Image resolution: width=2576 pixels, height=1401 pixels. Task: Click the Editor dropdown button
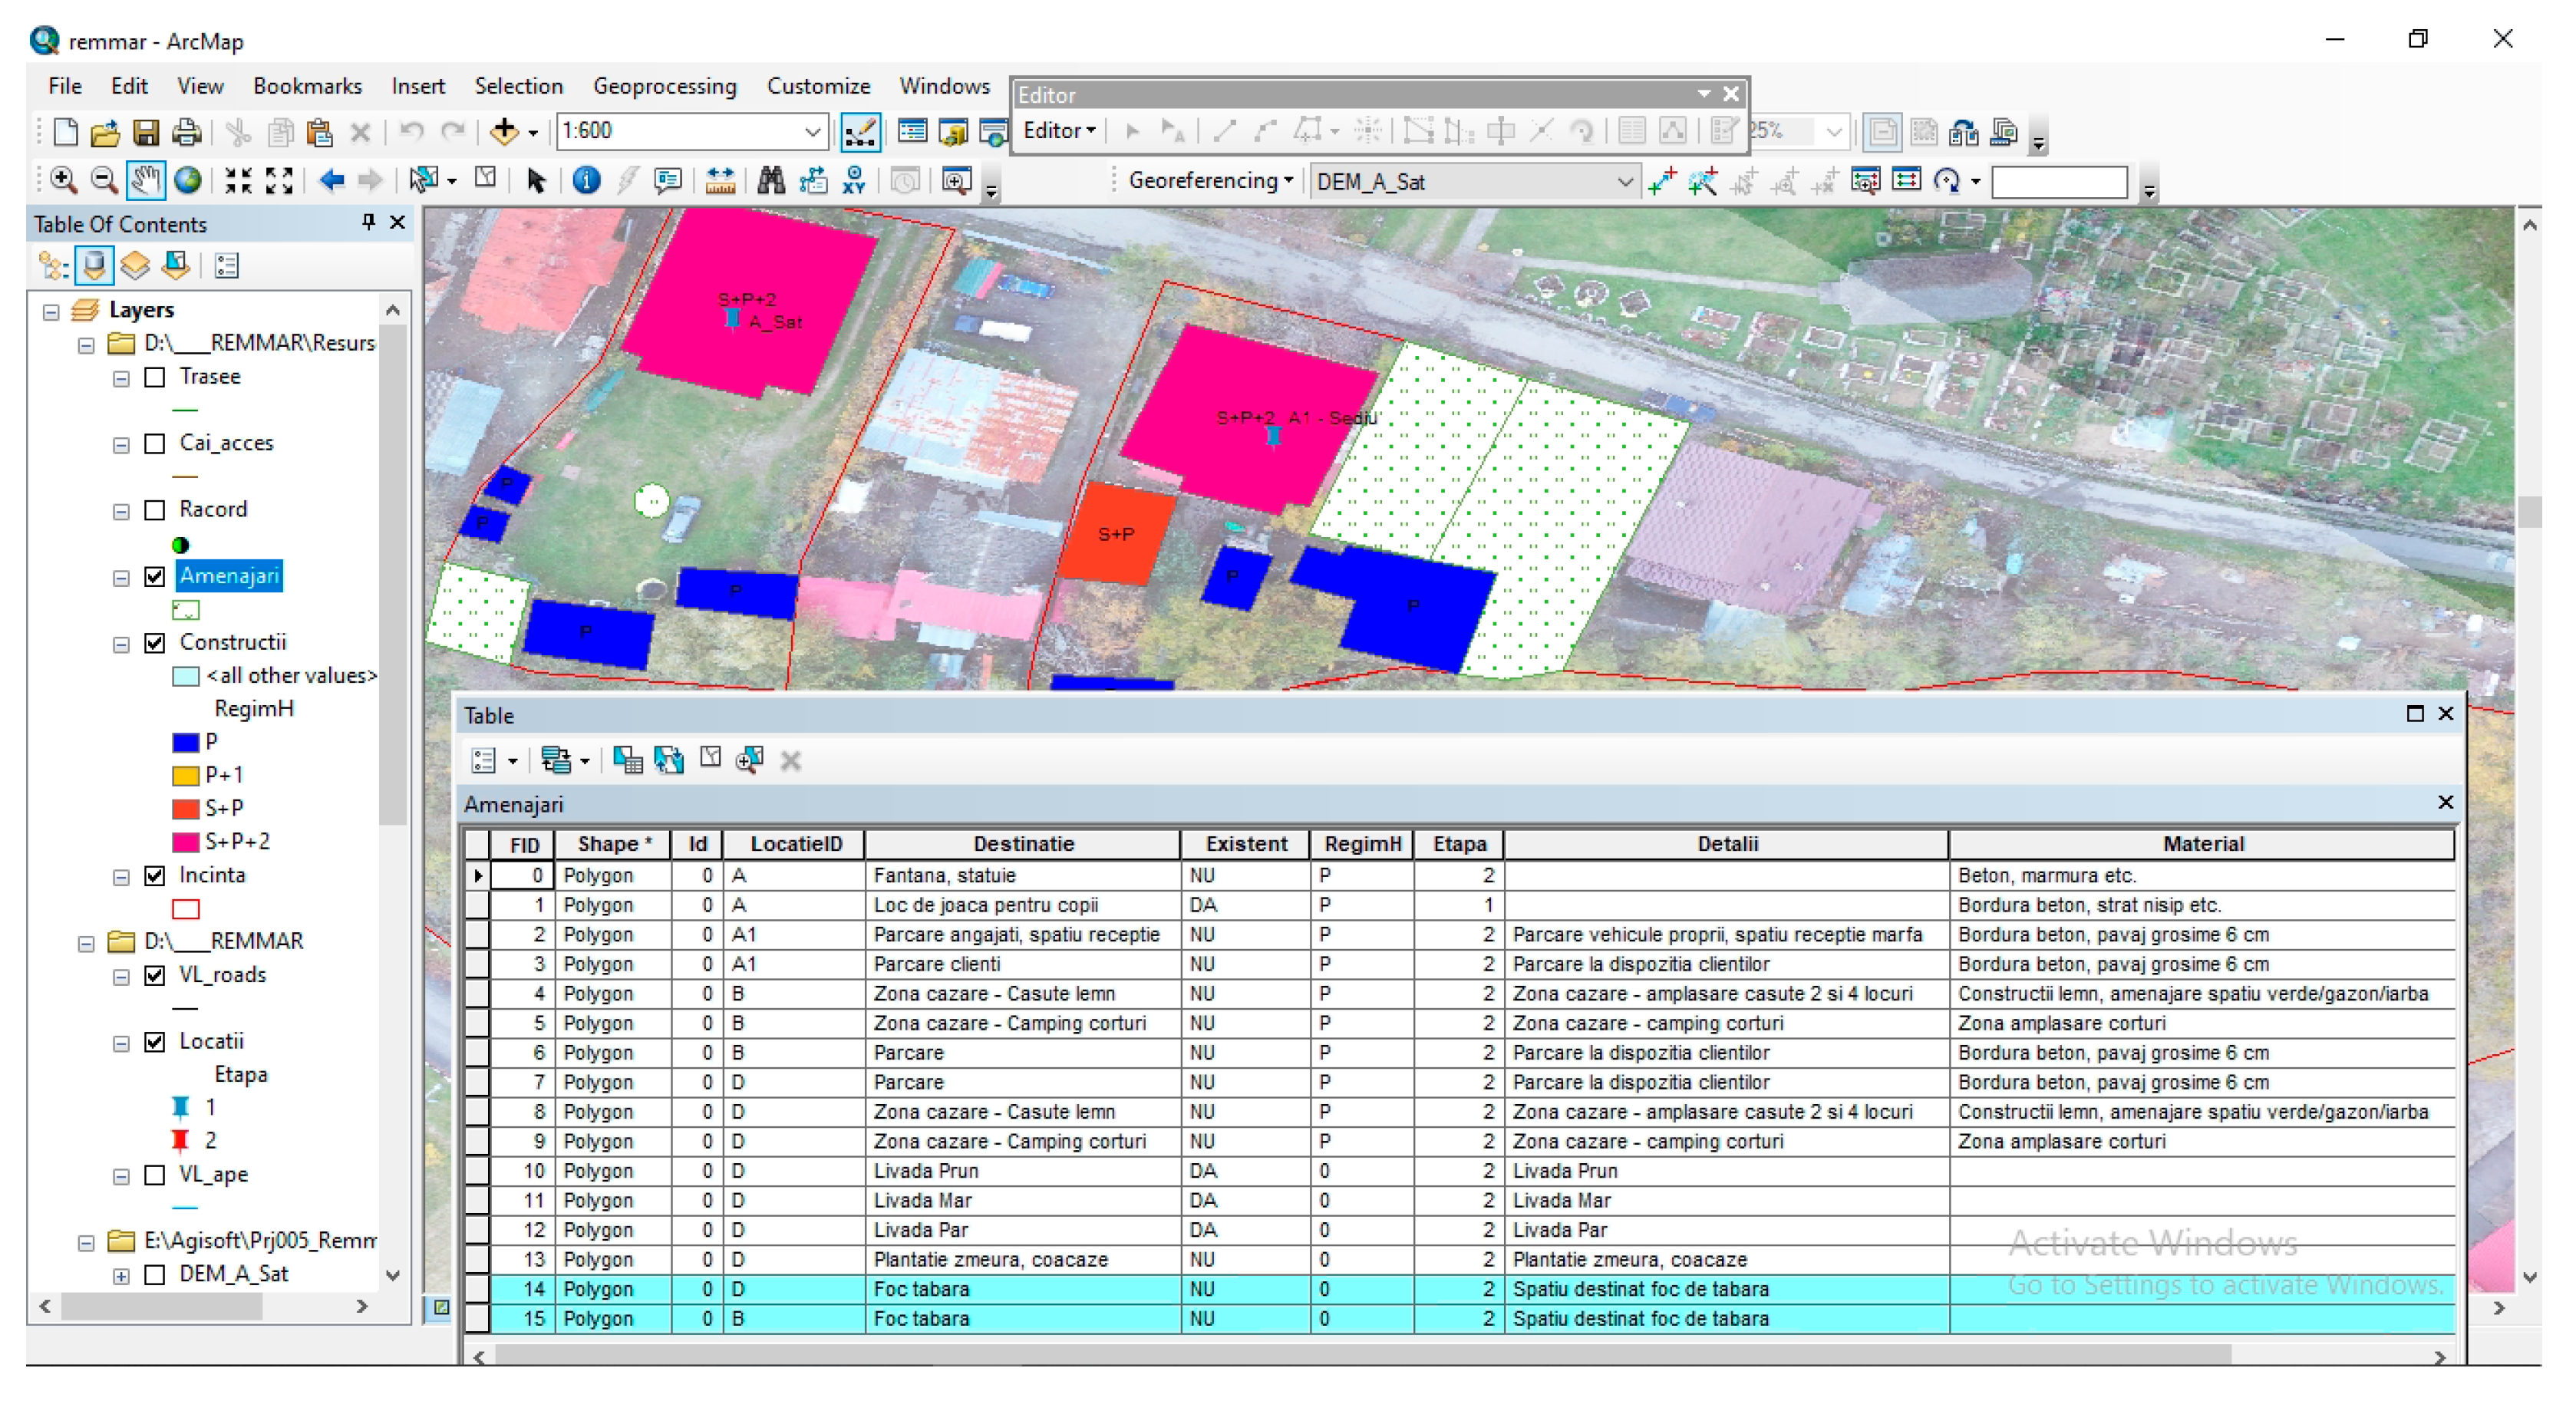(1059, 131)
